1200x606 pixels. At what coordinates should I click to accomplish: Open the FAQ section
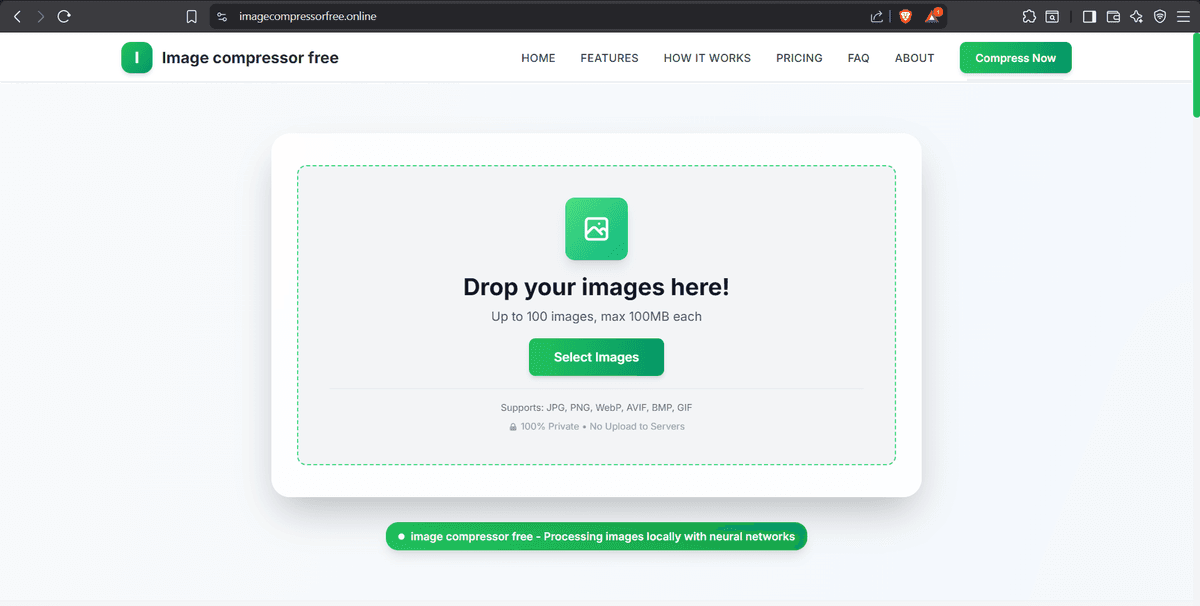pyautogui.click(x=858, y=58)
